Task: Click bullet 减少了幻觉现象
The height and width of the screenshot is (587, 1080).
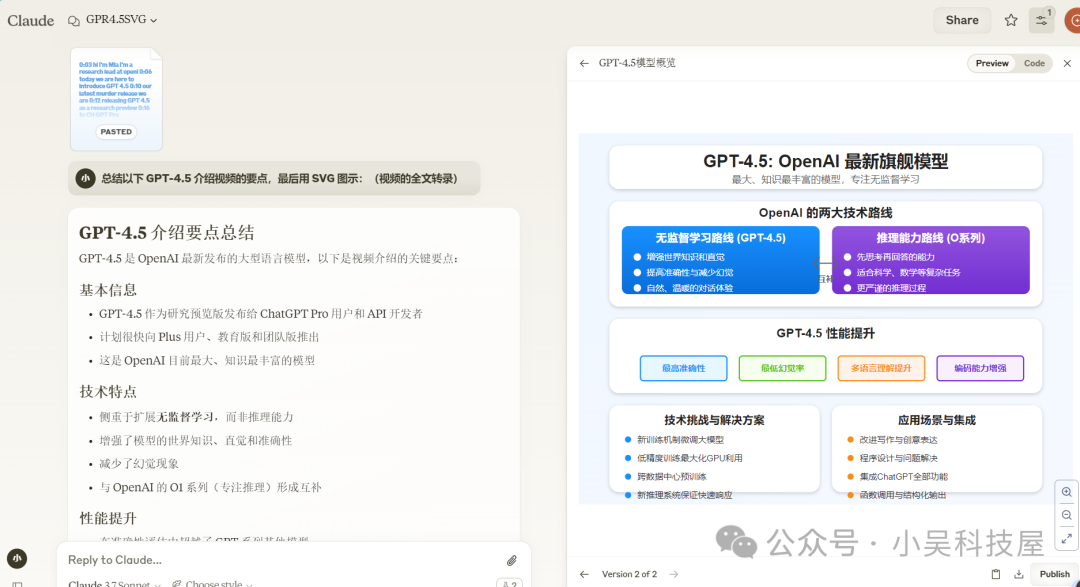Action: click(x=139, y=464)
